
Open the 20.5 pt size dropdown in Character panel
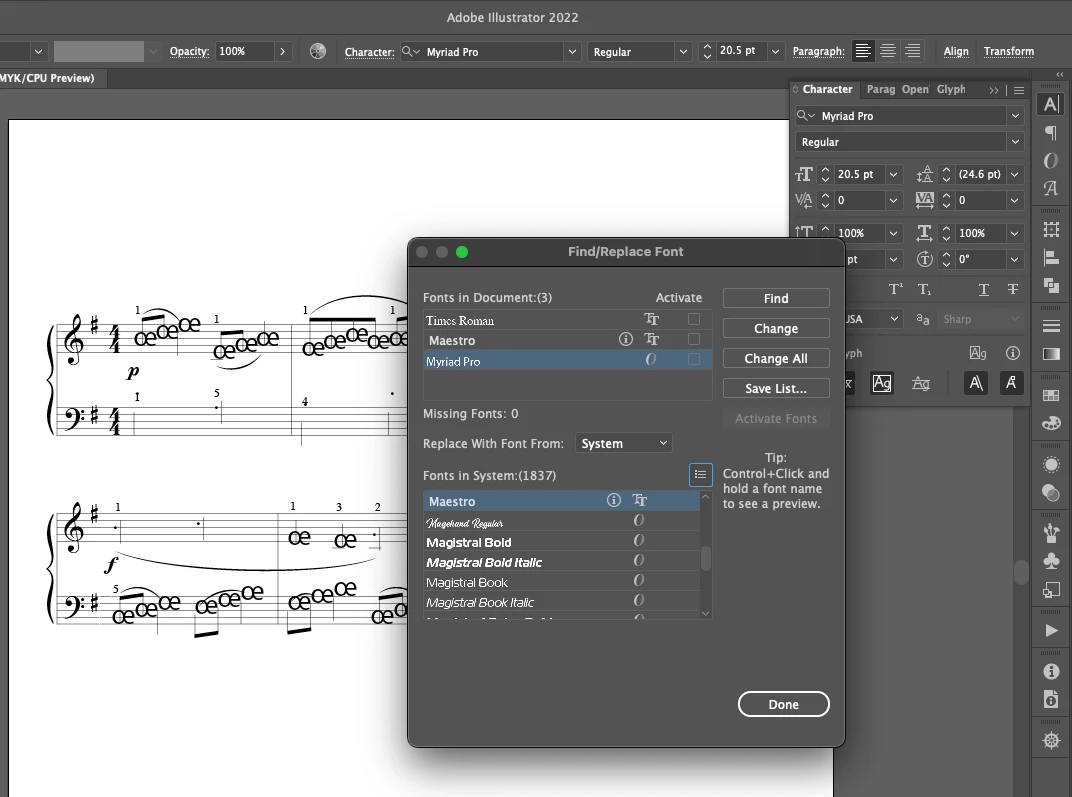coord(893,174)
